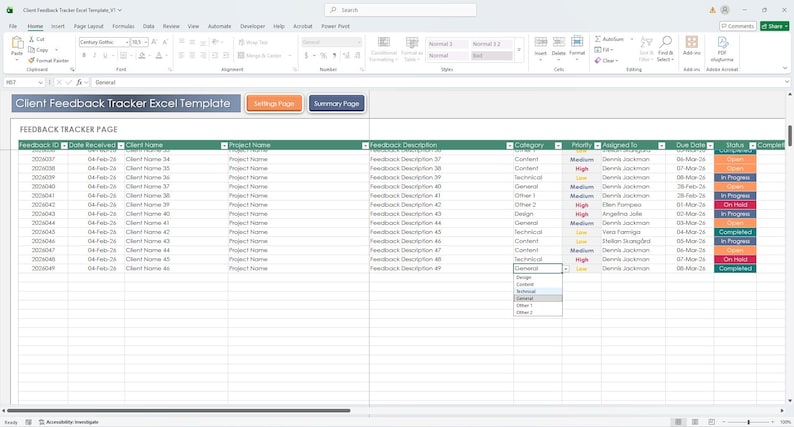The image size is (794, 427).
Task: Decrease font size with the small A icon
Action: [x=165, y=42]
